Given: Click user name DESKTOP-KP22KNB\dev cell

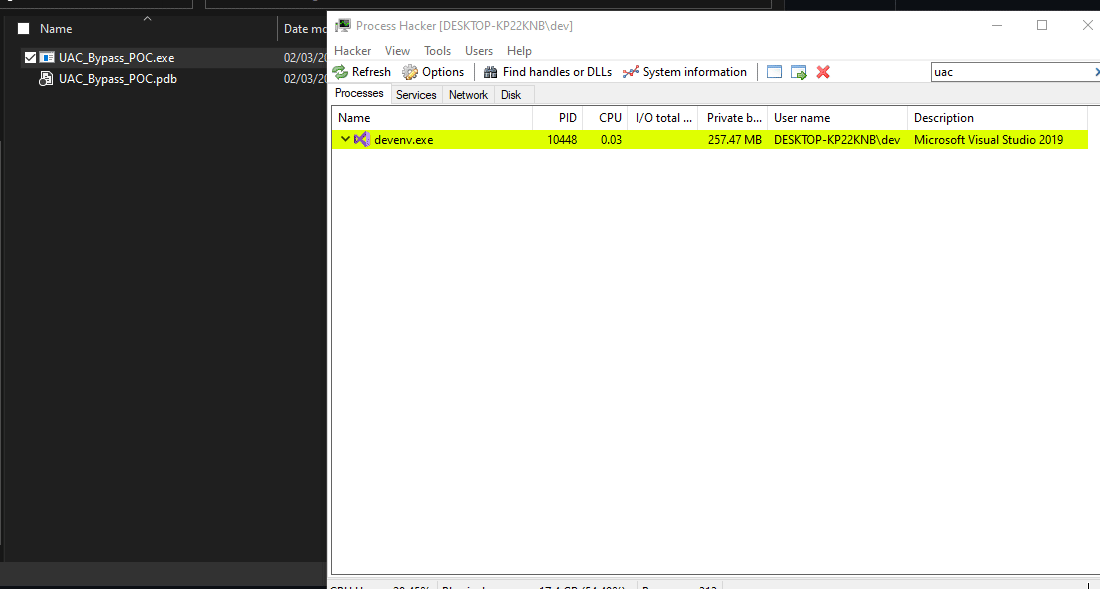Looking at the screenshot, I should [837, 140].
